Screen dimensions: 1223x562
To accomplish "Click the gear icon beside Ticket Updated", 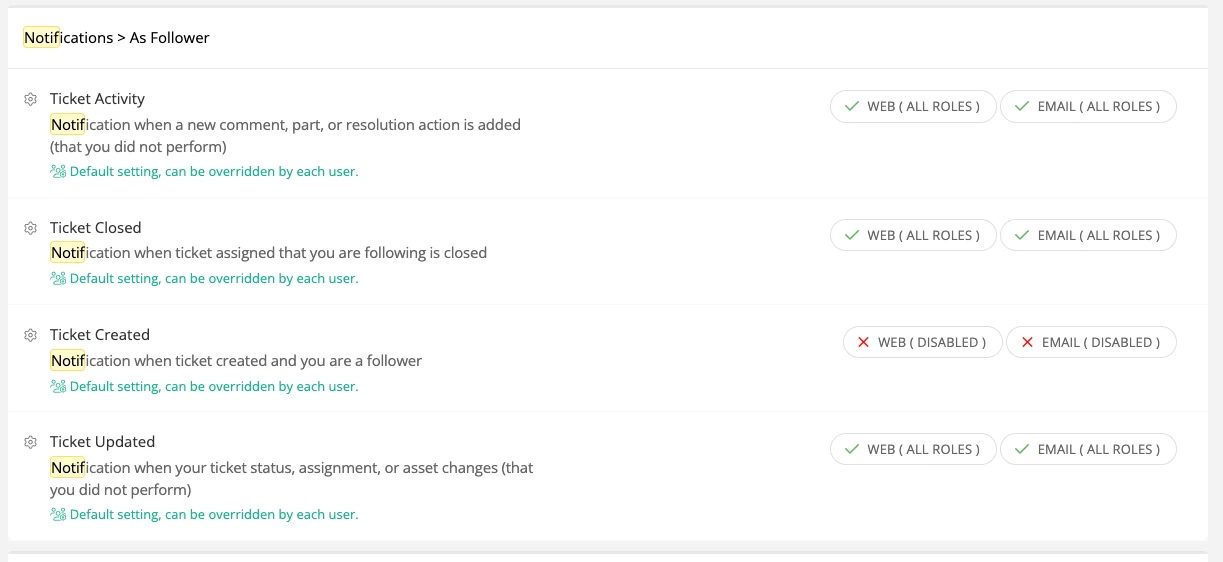I will [30, 442].
